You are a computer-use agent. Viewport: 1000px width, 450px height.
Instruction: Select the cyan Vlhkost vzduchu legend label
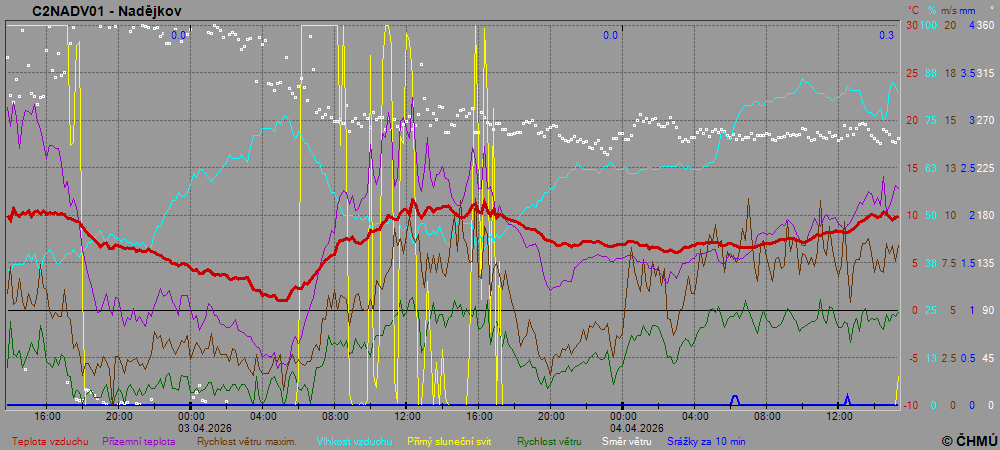(x=355, y=440)
